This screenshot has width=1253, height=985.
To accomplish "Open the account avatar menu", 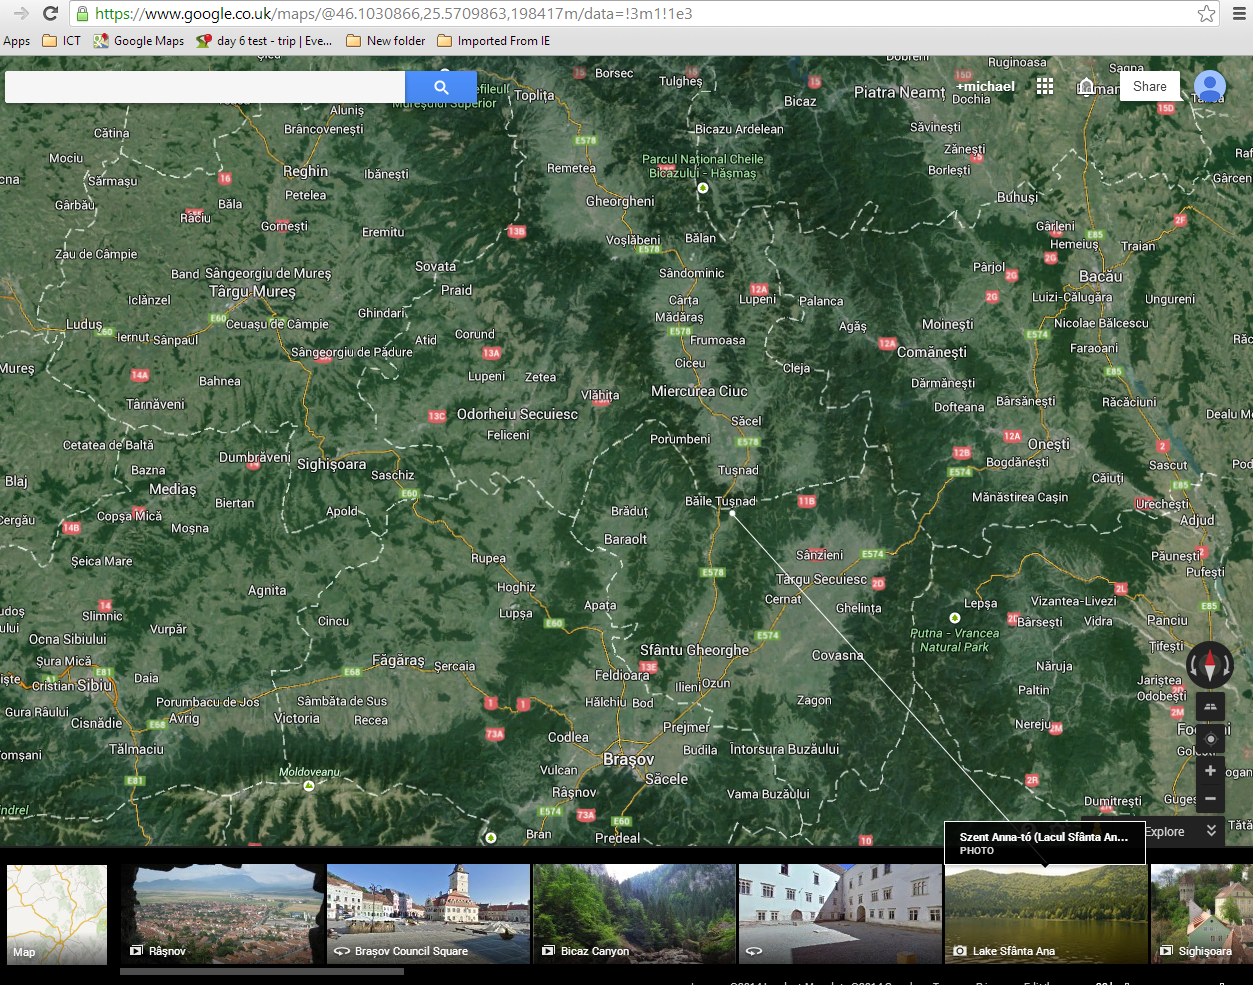I will [1210, 86].
